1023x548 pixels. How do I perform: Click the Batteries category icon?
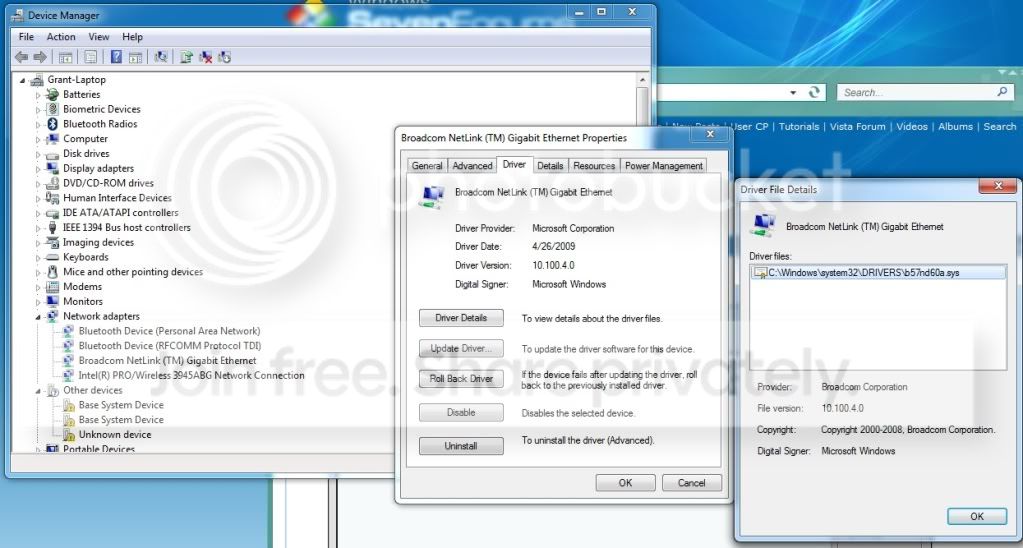52,95
